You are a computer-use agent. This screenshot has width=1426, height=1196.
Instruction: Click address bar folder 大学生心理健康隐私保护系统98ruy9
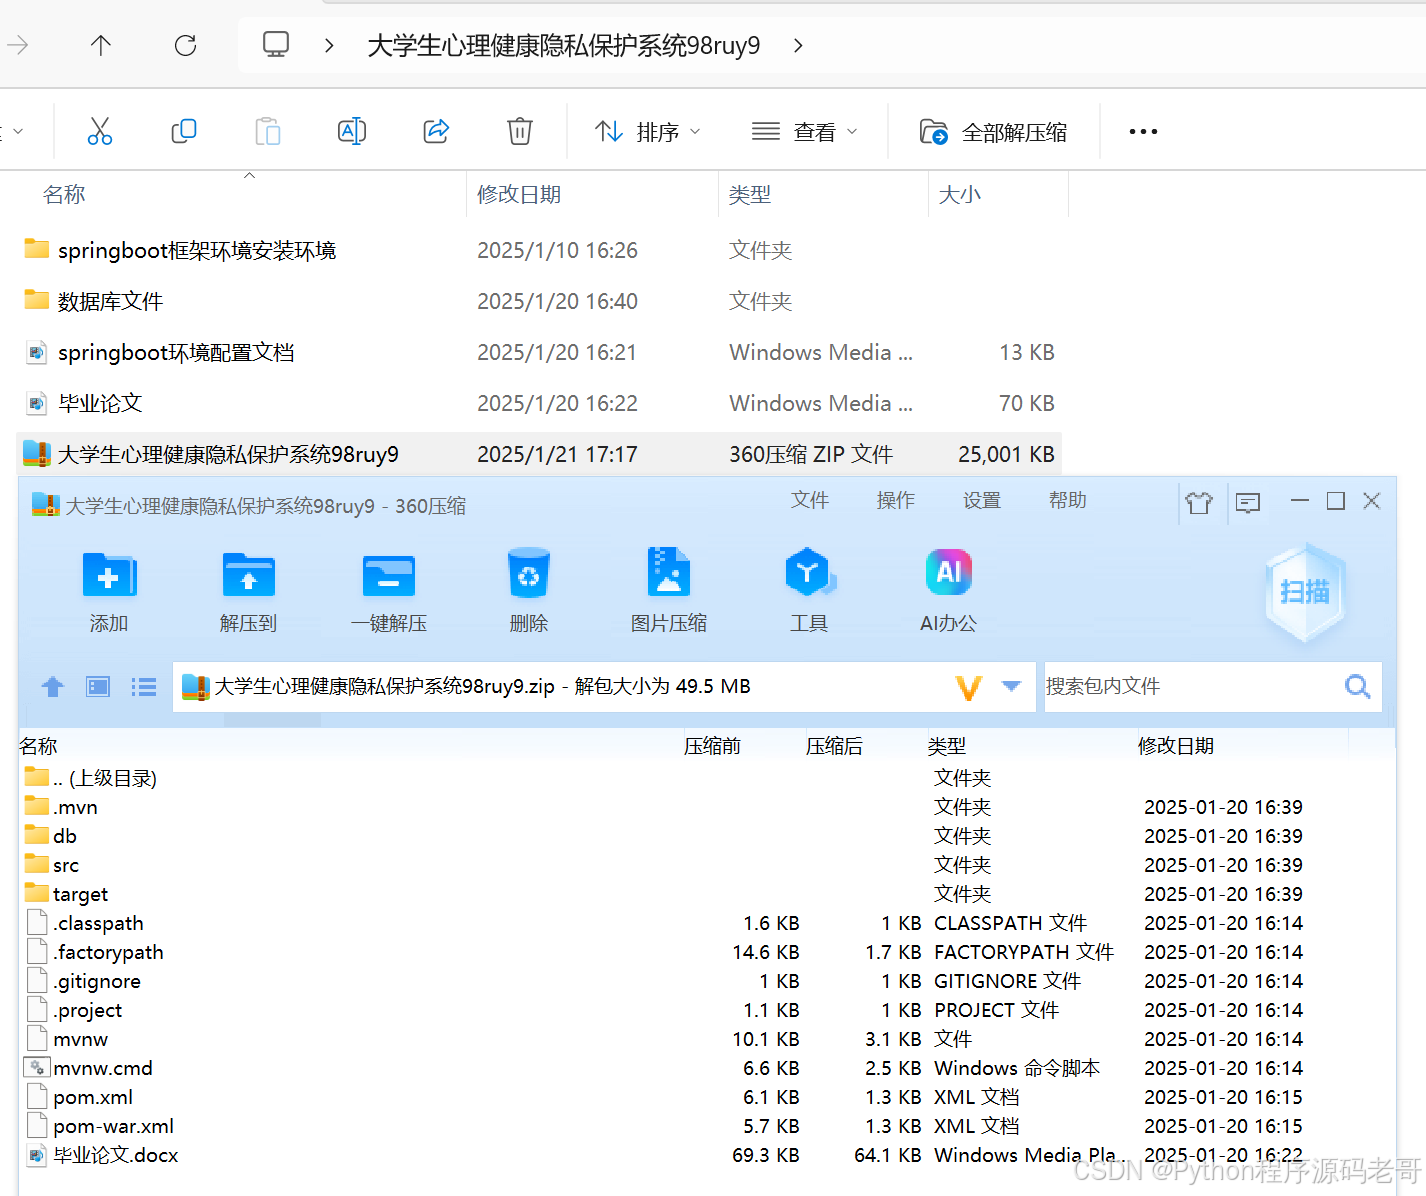[x=564, y=45]
